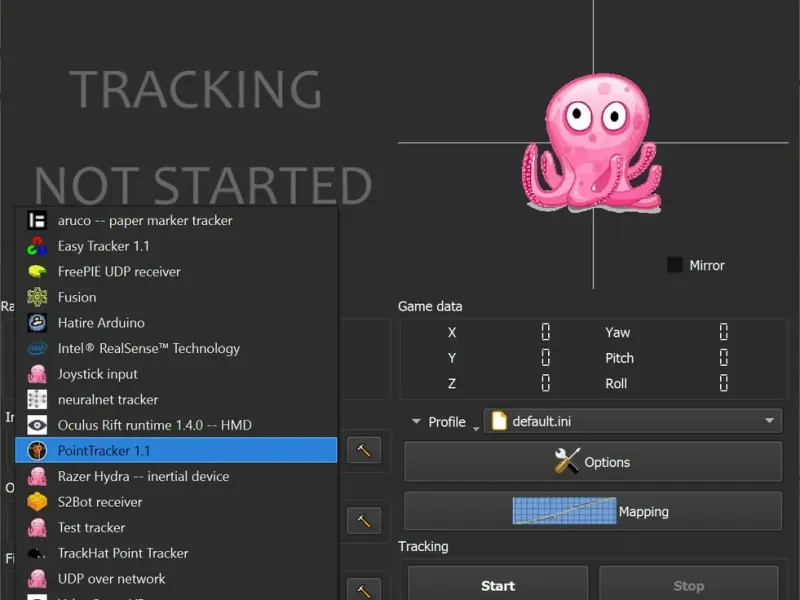Screen dimensions: 800x600
Task: Click the Roll label in Game data
Action: [x=616, y=384]
